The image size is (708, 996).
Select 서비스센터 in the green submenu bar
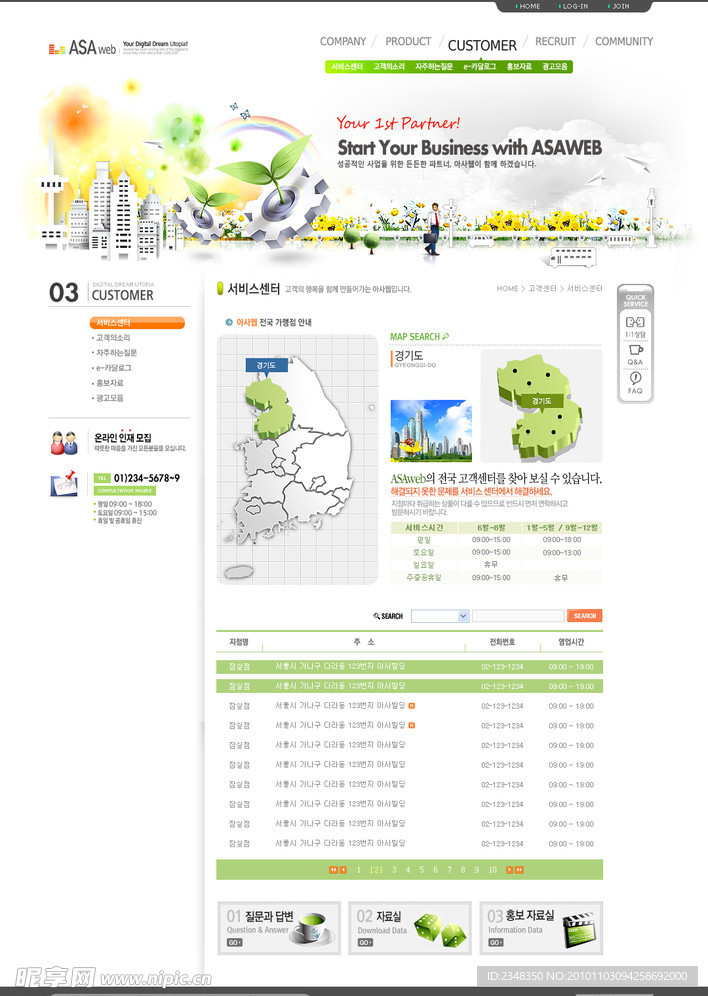click(347, 67)
